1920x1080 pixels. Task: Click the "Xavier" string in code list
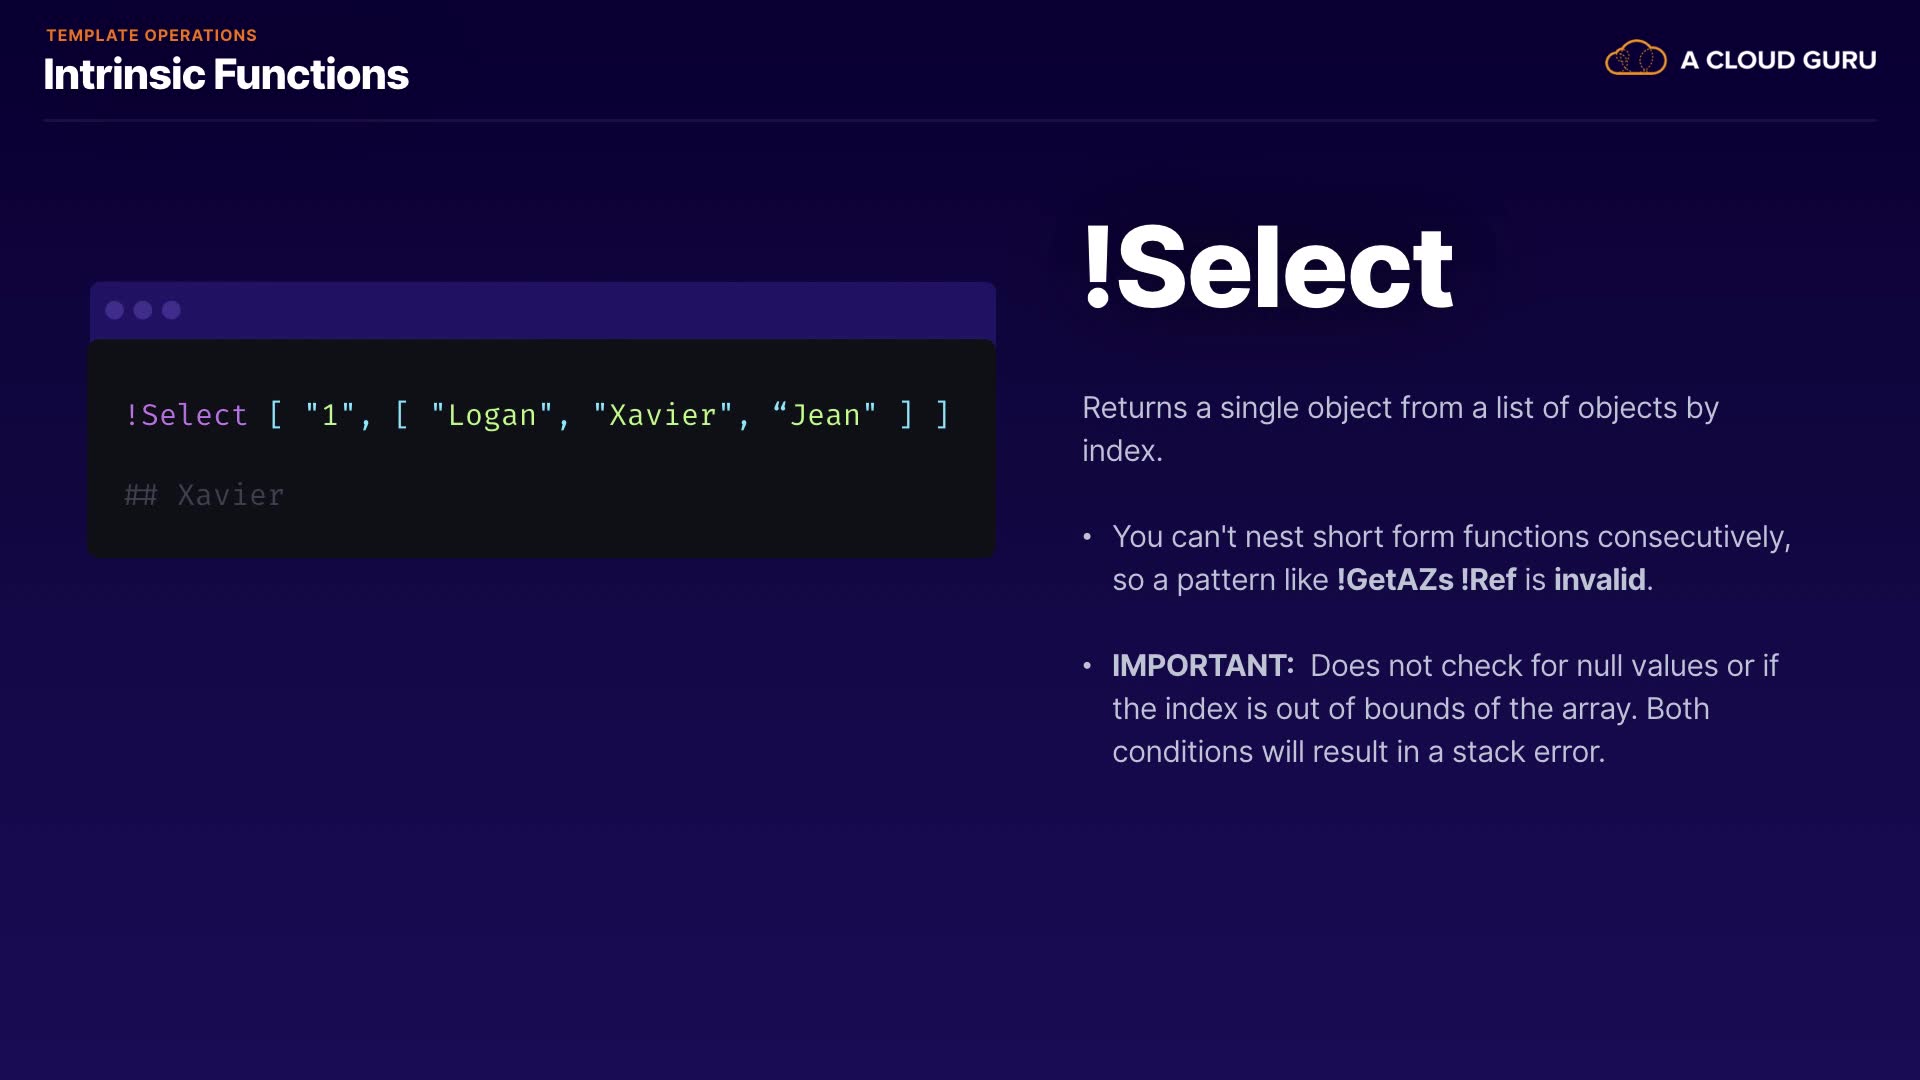(663, 415)
